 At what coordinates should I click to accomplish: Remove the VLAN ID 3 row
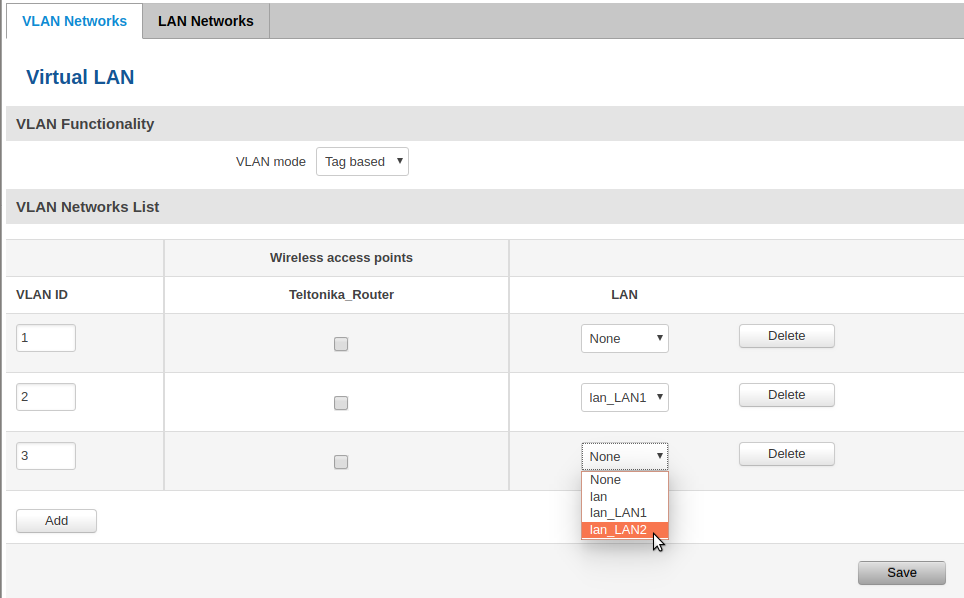786,454
